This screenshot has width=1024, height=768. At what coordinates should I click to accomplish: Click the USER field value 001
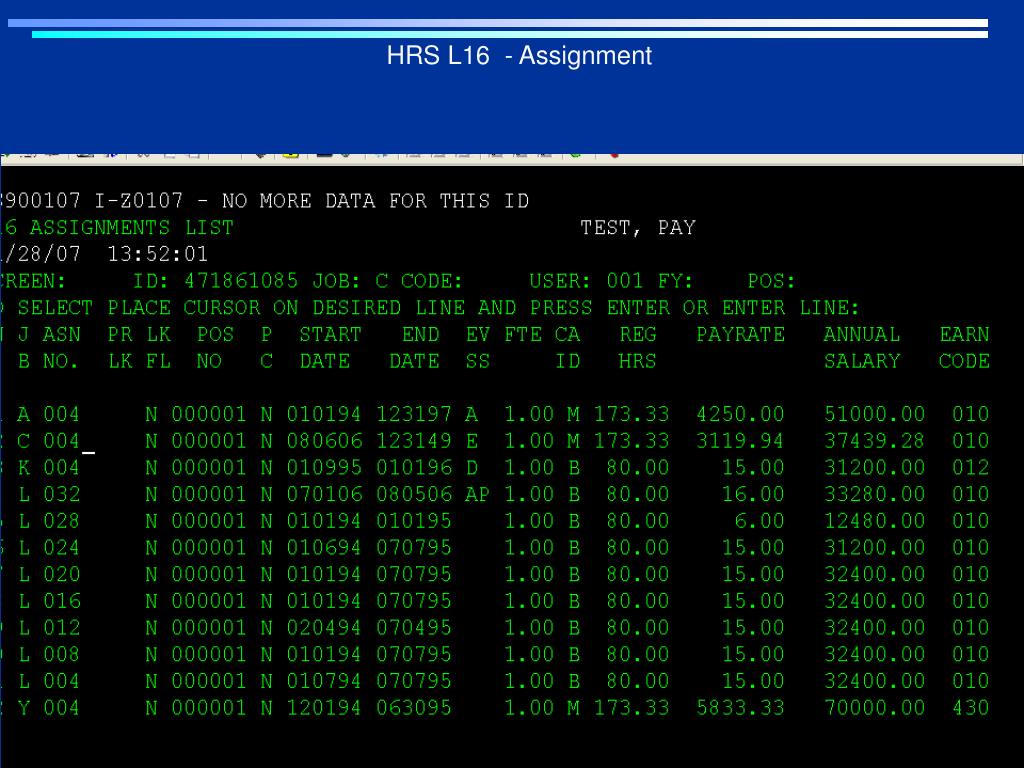click(625, 281)
